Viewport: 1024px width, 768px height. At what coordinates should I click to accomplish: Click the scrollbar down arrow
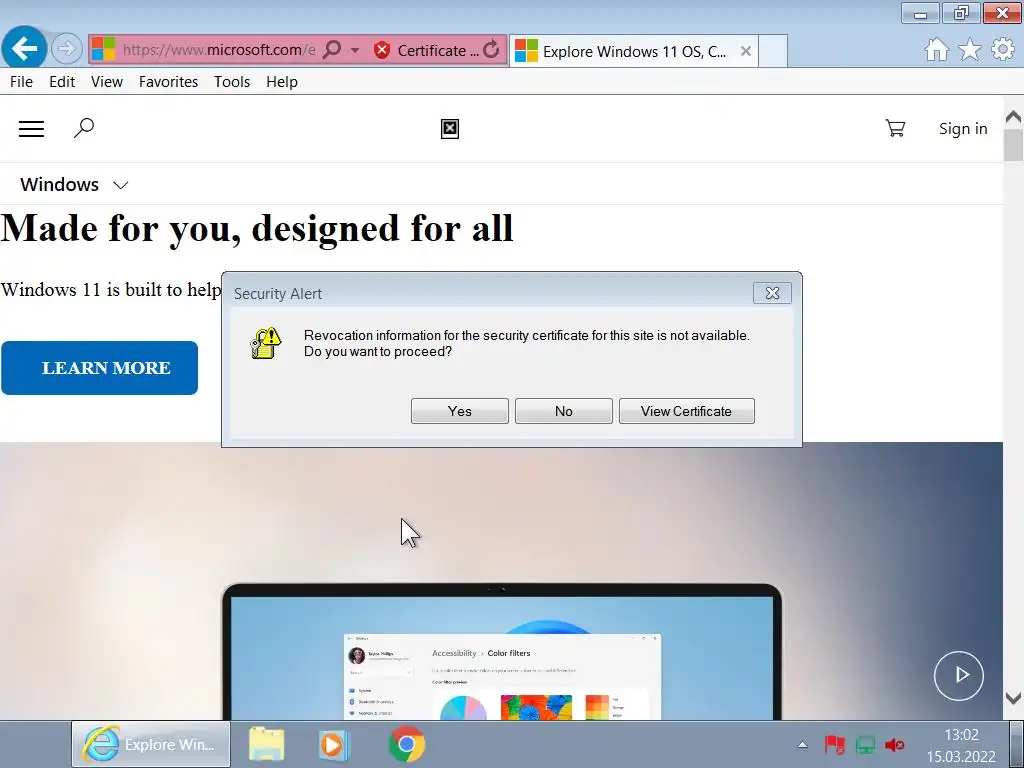pyautogui.click(x=1014, y=698)
